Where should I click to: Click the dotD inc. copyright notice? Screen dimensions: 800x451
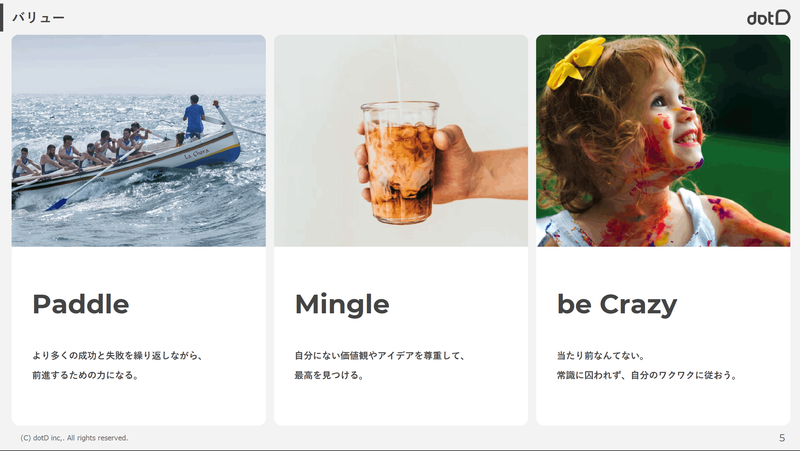pos(74,438)
